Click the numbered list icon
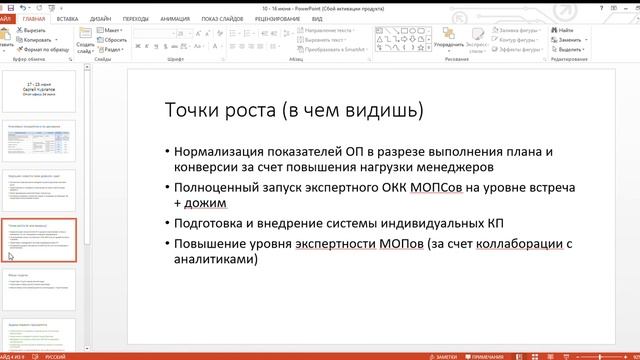 pyautogui.click(x=246, y=33)
